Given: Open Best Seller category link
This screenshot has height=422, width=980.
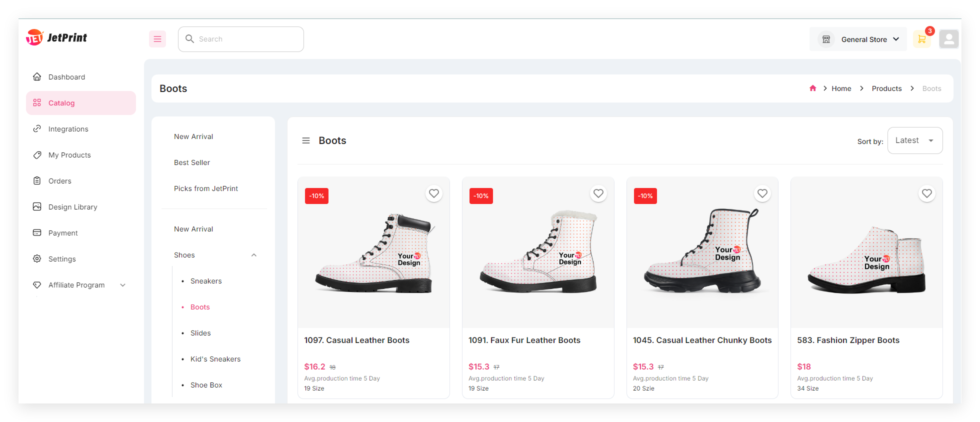Looking at the screenshot, I should coord(192,162).
